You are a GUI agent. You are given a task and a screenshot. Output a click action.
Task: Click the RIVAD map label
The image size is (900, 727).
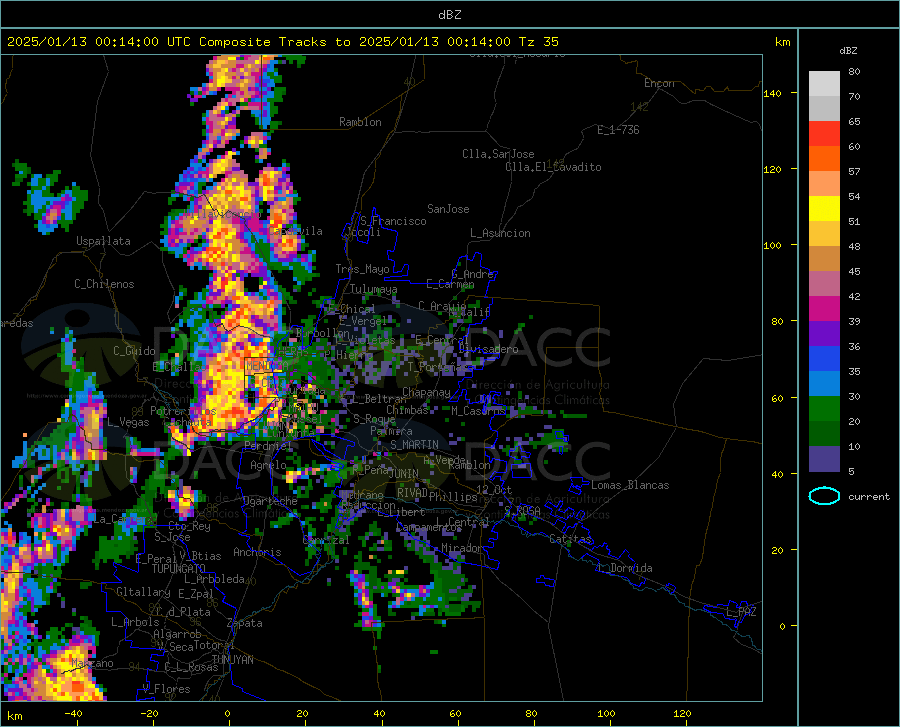point(412,493)
